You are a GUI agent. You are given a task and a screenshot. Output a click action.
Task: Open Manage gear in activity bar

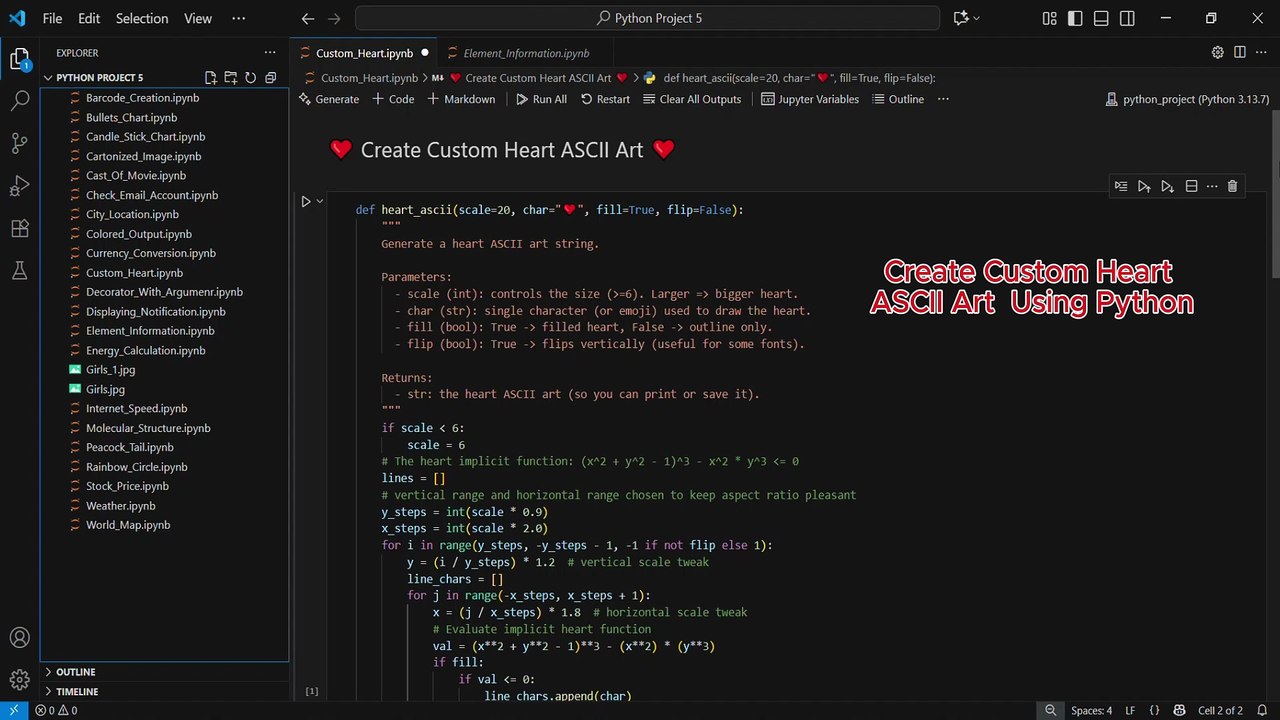[19, 680]
